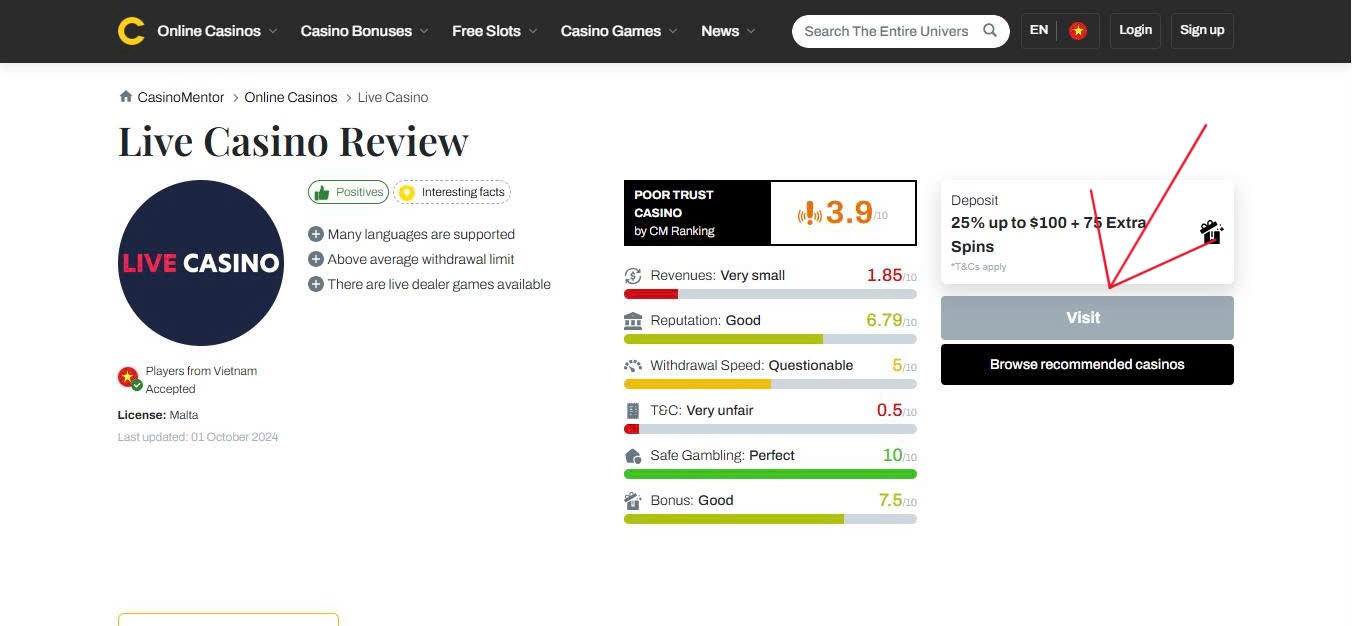1352x626 pixels.
Task: Click the 25% up to $100 offer text
Action: 1048,235
